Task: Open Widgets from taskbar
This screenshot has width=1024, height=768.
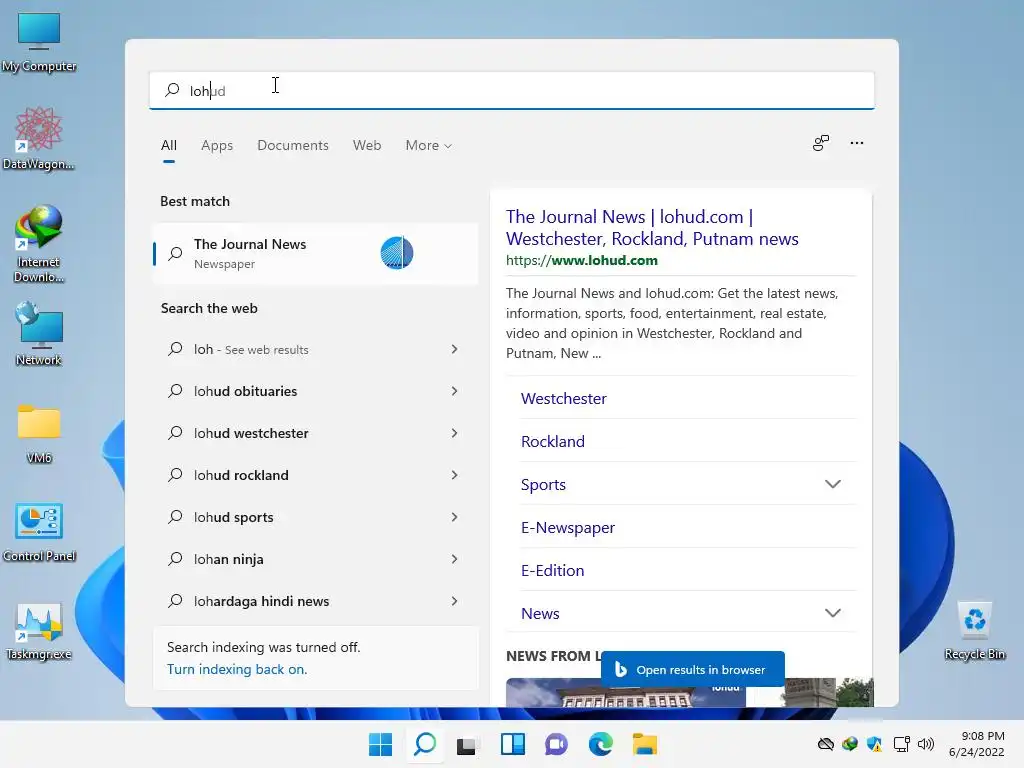Action: (x=513, y=744)
